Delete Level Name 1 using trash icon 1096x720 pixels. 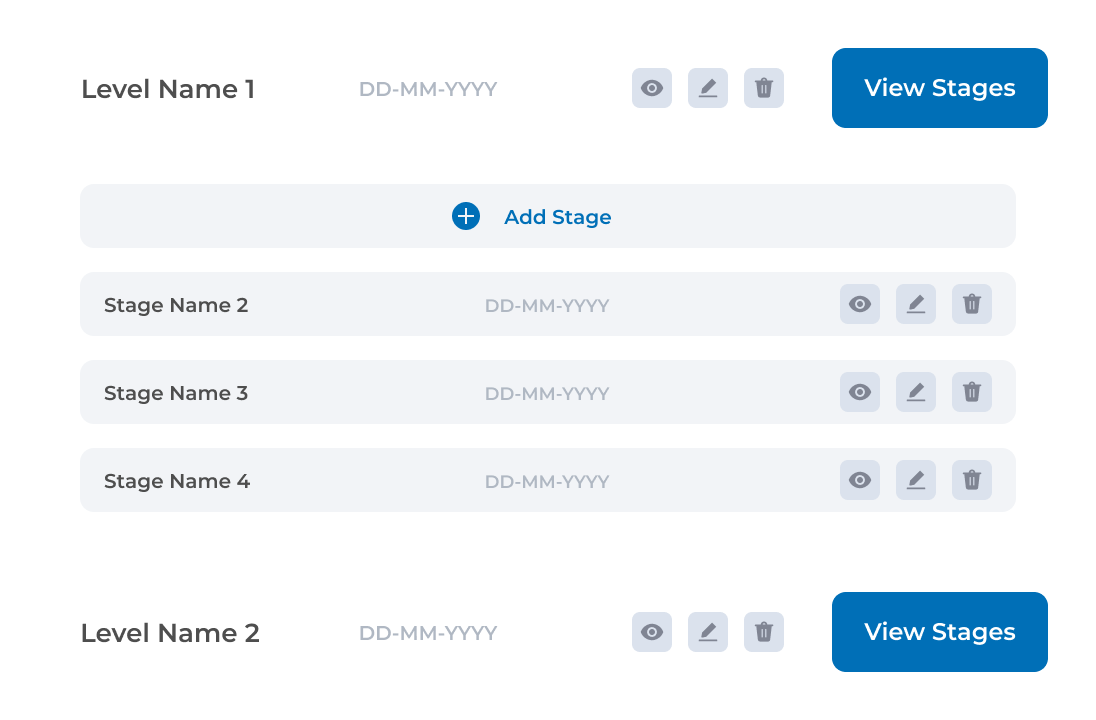(x=763, y=88)
